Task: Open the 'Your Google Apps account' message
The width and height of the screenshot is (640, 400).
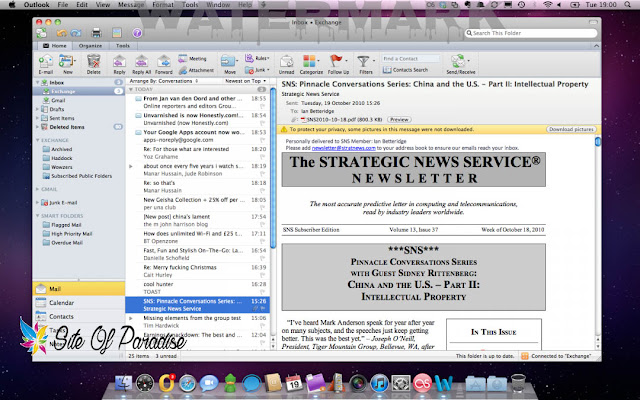Action: 198,136
